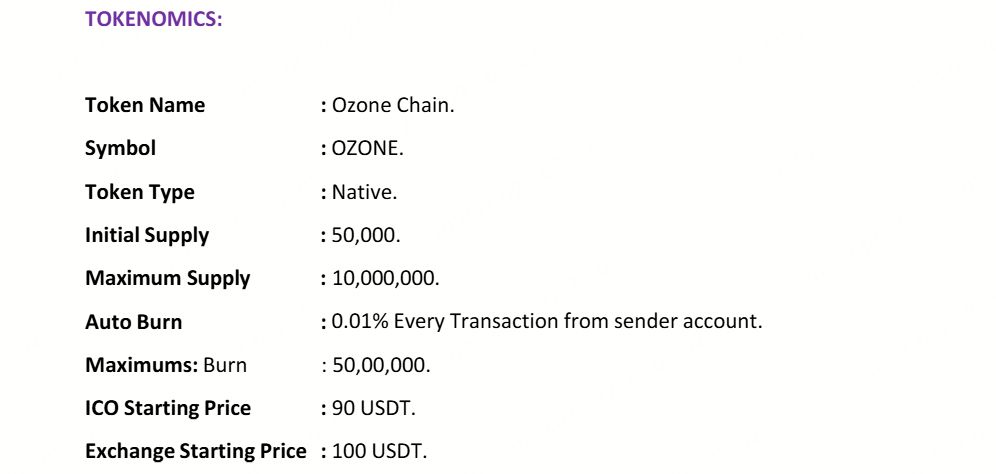Click the Initial Supply label

tap(147, 235)
